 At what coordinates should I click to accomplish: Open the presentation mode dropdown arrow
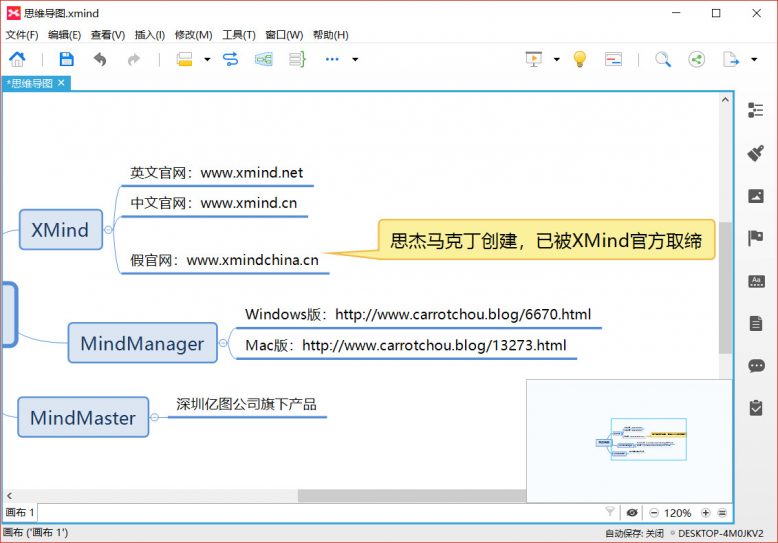pyautogui.click(x=556, y=60)
